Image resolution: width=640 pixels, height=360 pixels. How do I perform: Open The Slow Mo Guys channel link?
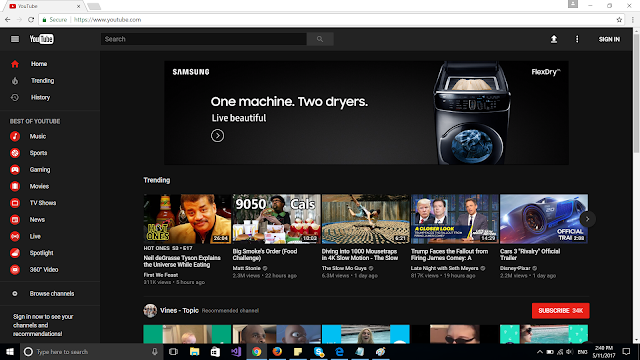[x=344, y=268]
